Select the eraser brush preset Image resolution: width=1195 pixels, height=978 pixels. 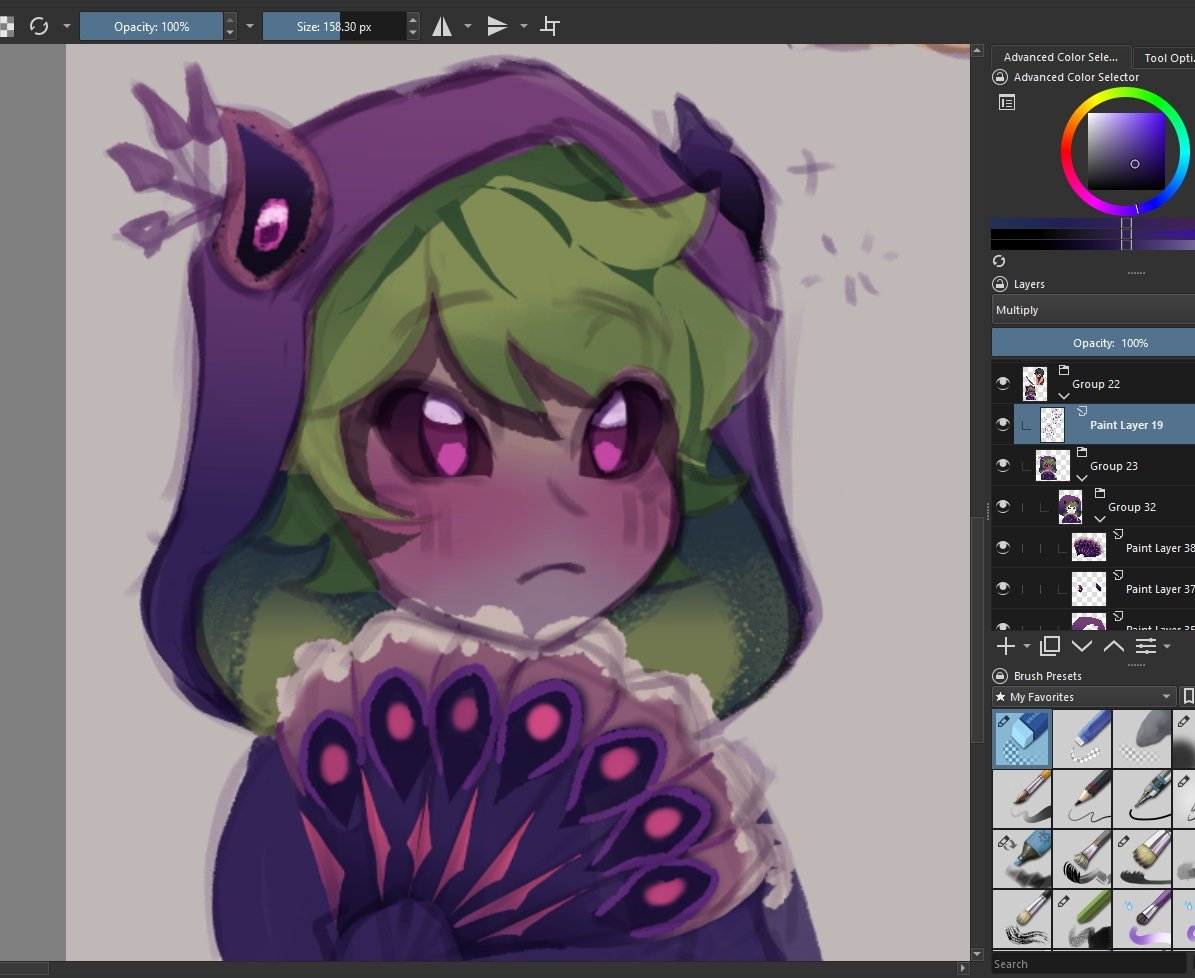[x=1022, y=738]
